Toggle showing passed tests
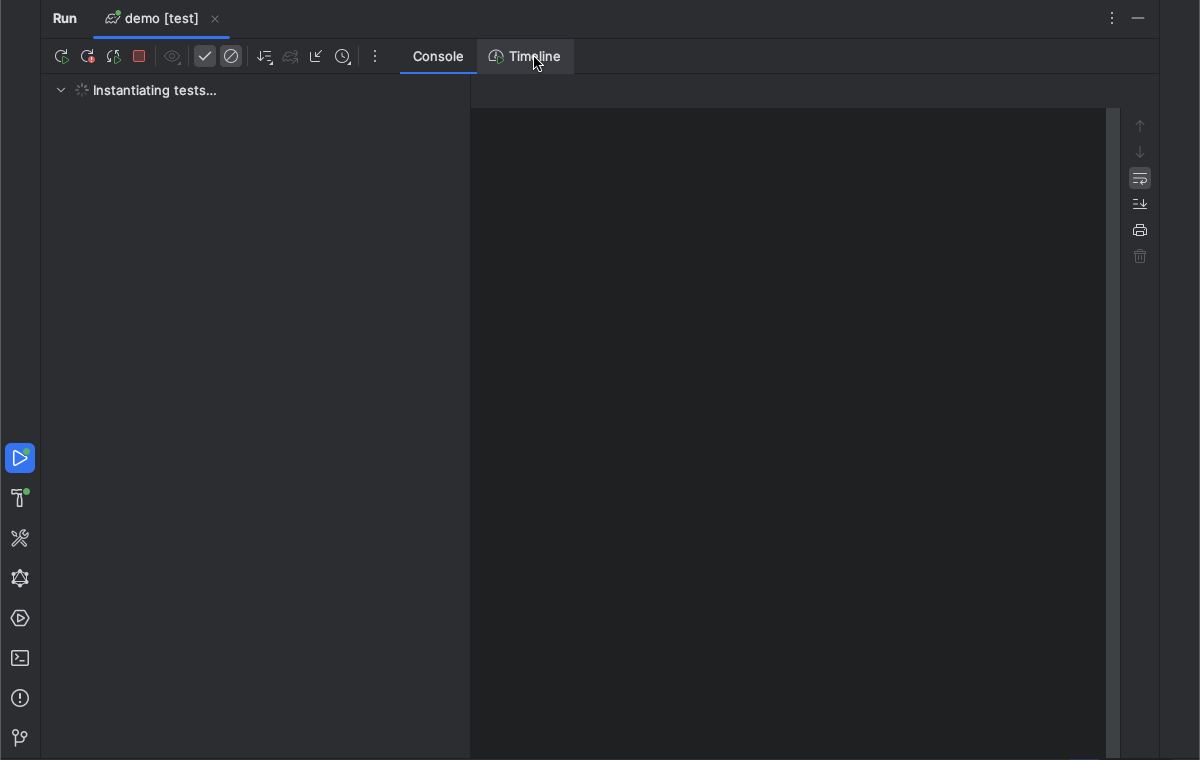This screenshot has height=760, width=1200. click(205, 56)
